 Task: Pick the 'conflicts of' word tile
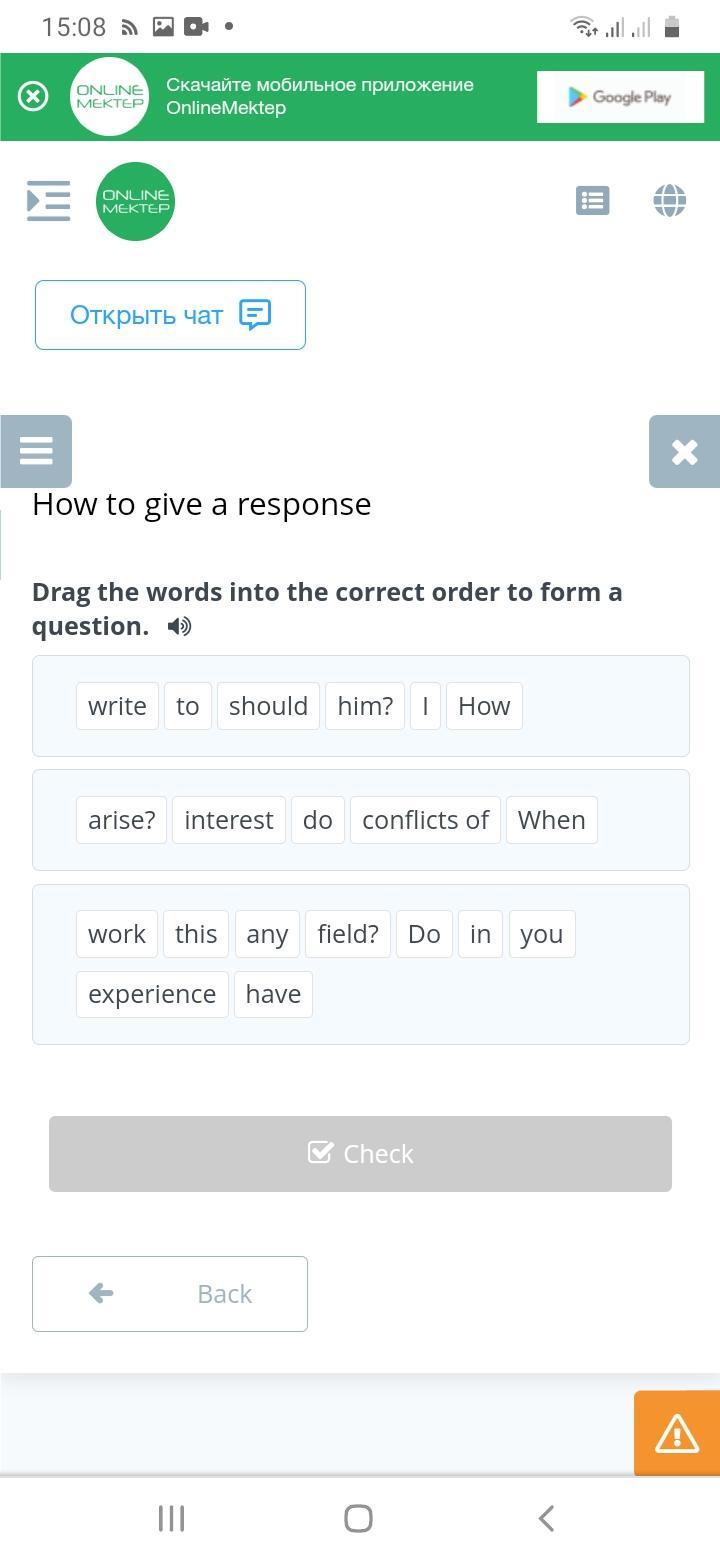click(425, 820)
